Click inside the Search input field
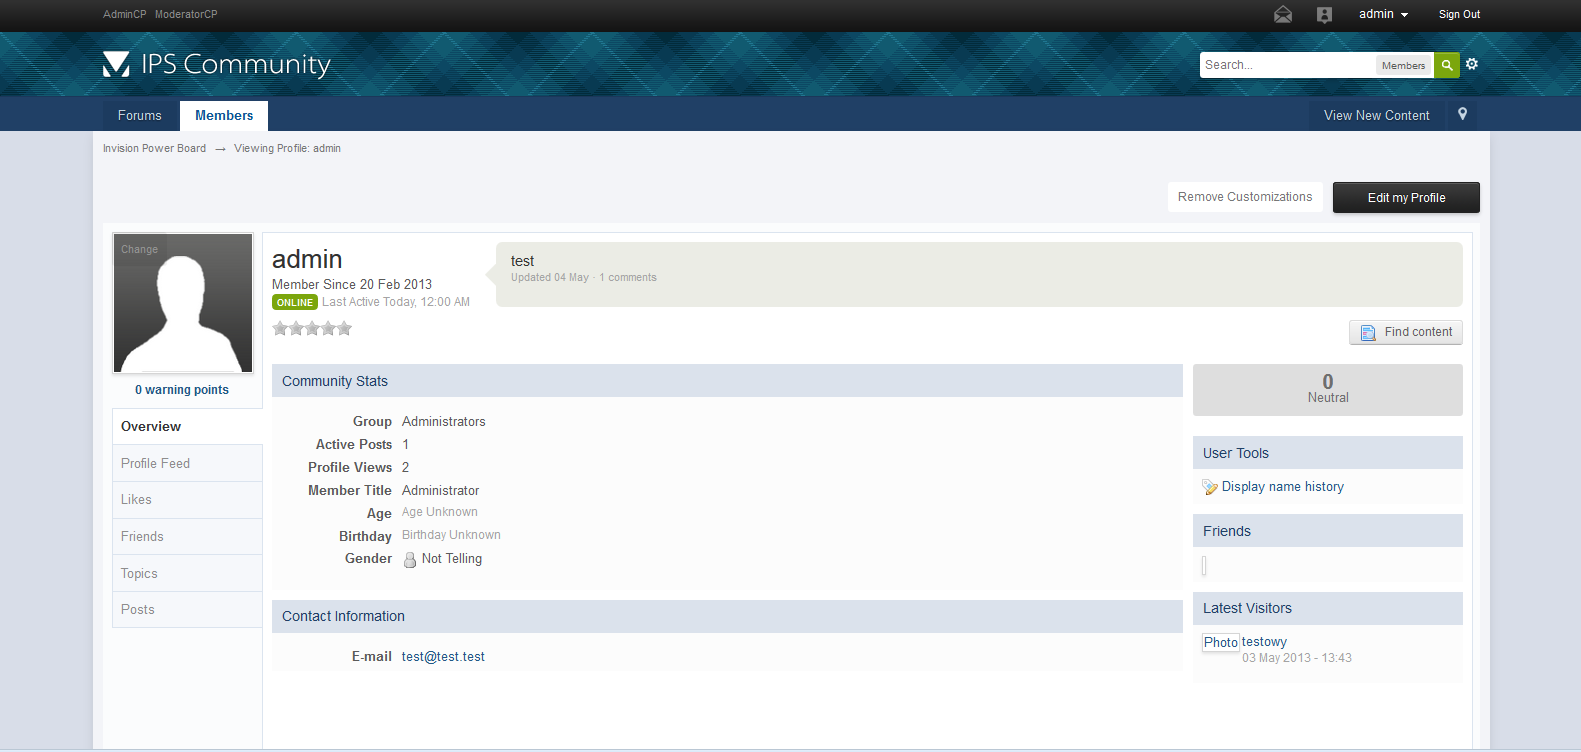This screenshot has width=1581, height=752. [1287, 65]
